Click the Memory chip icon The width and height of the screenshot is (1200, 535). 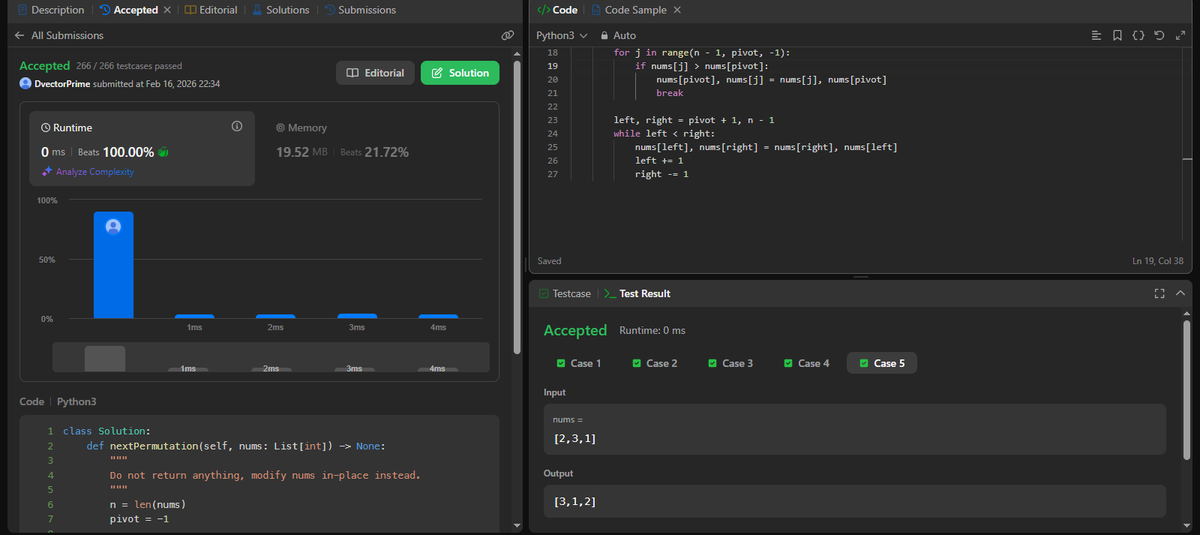click(280, 128)
